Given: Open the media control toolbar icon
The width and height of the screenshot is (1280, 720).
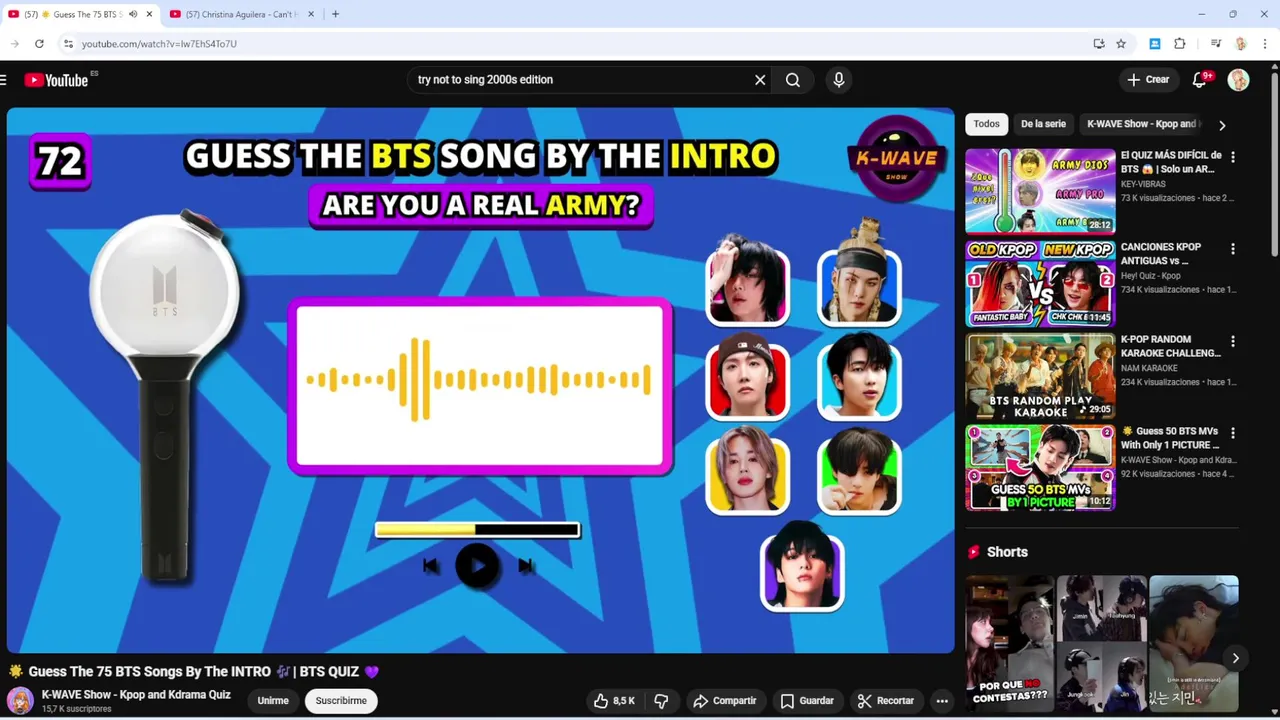Looking at the screenshot, I should pos(1215,44).
